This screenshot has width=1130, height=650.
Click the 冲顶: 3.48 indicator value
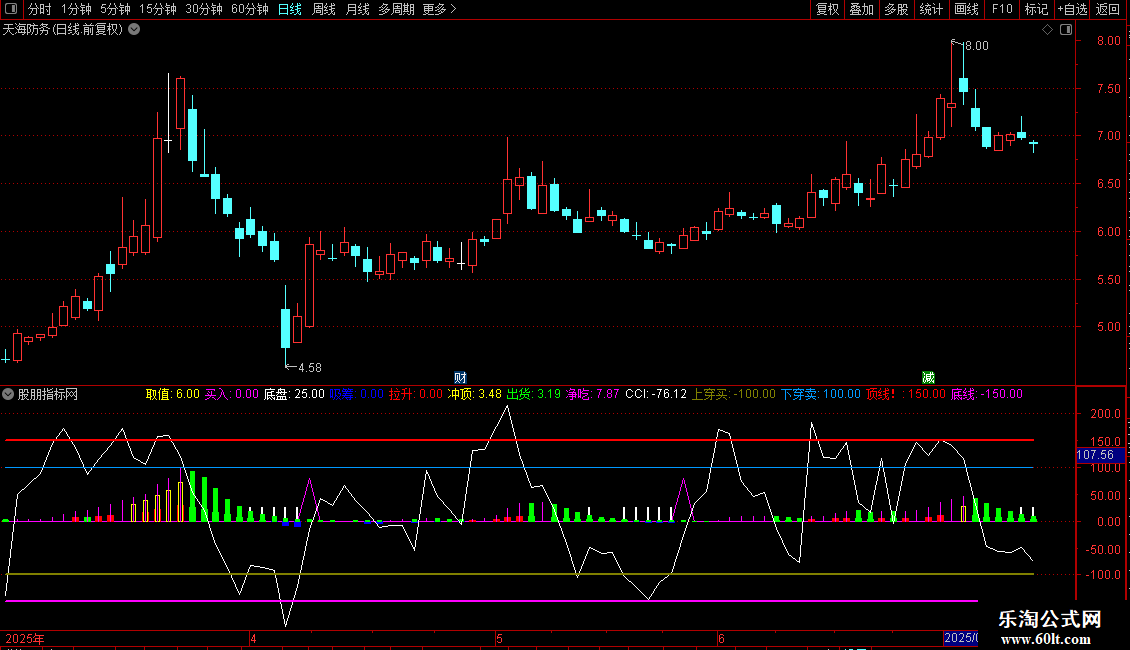click(474, 394)
